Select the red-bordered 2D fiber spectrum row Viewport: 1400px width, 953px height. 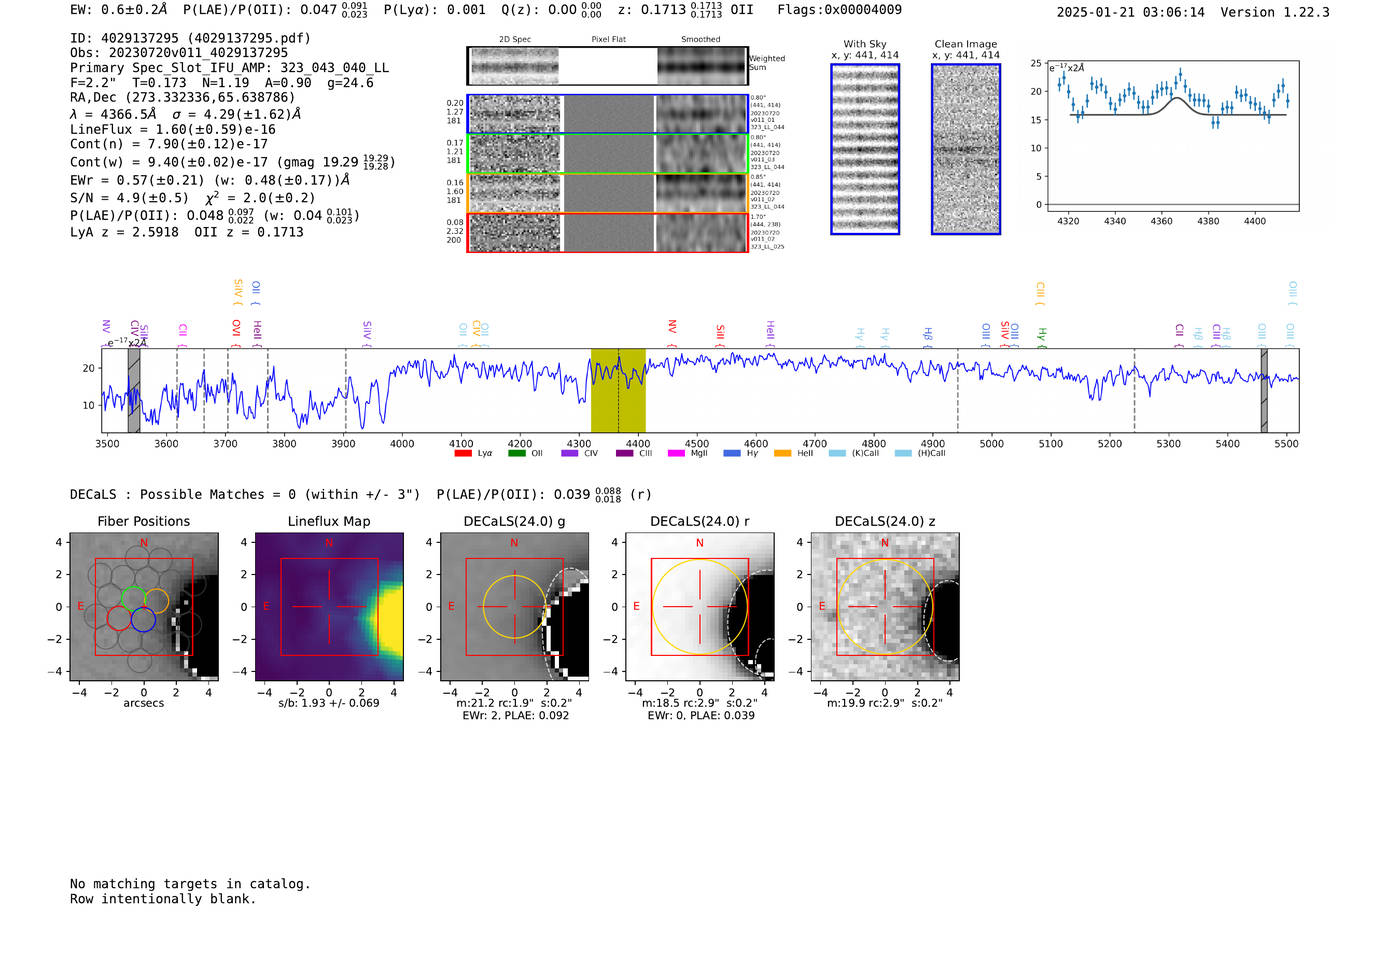pos(607,232)
